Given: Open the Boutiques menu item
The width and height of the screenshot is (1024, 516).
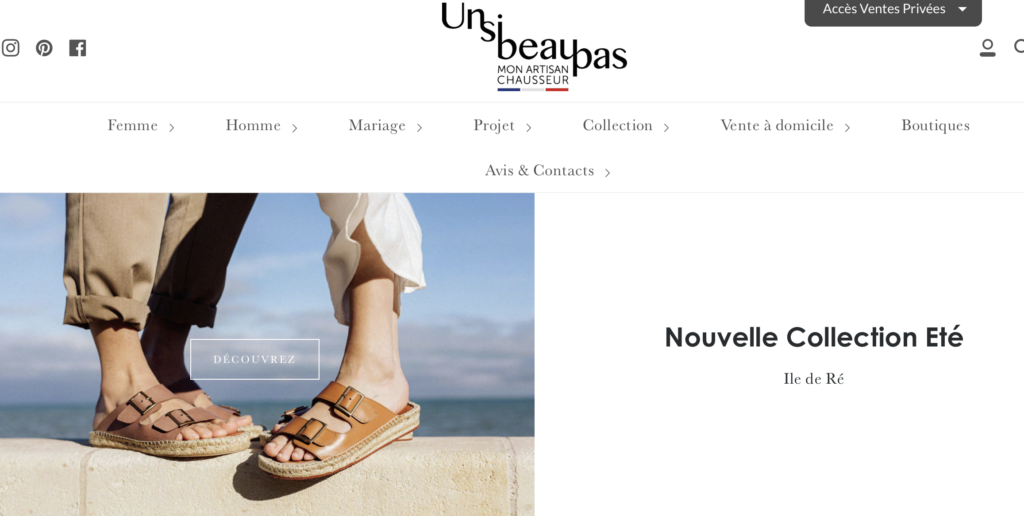Looking at the screenshot, I should [x=935, y=125].
